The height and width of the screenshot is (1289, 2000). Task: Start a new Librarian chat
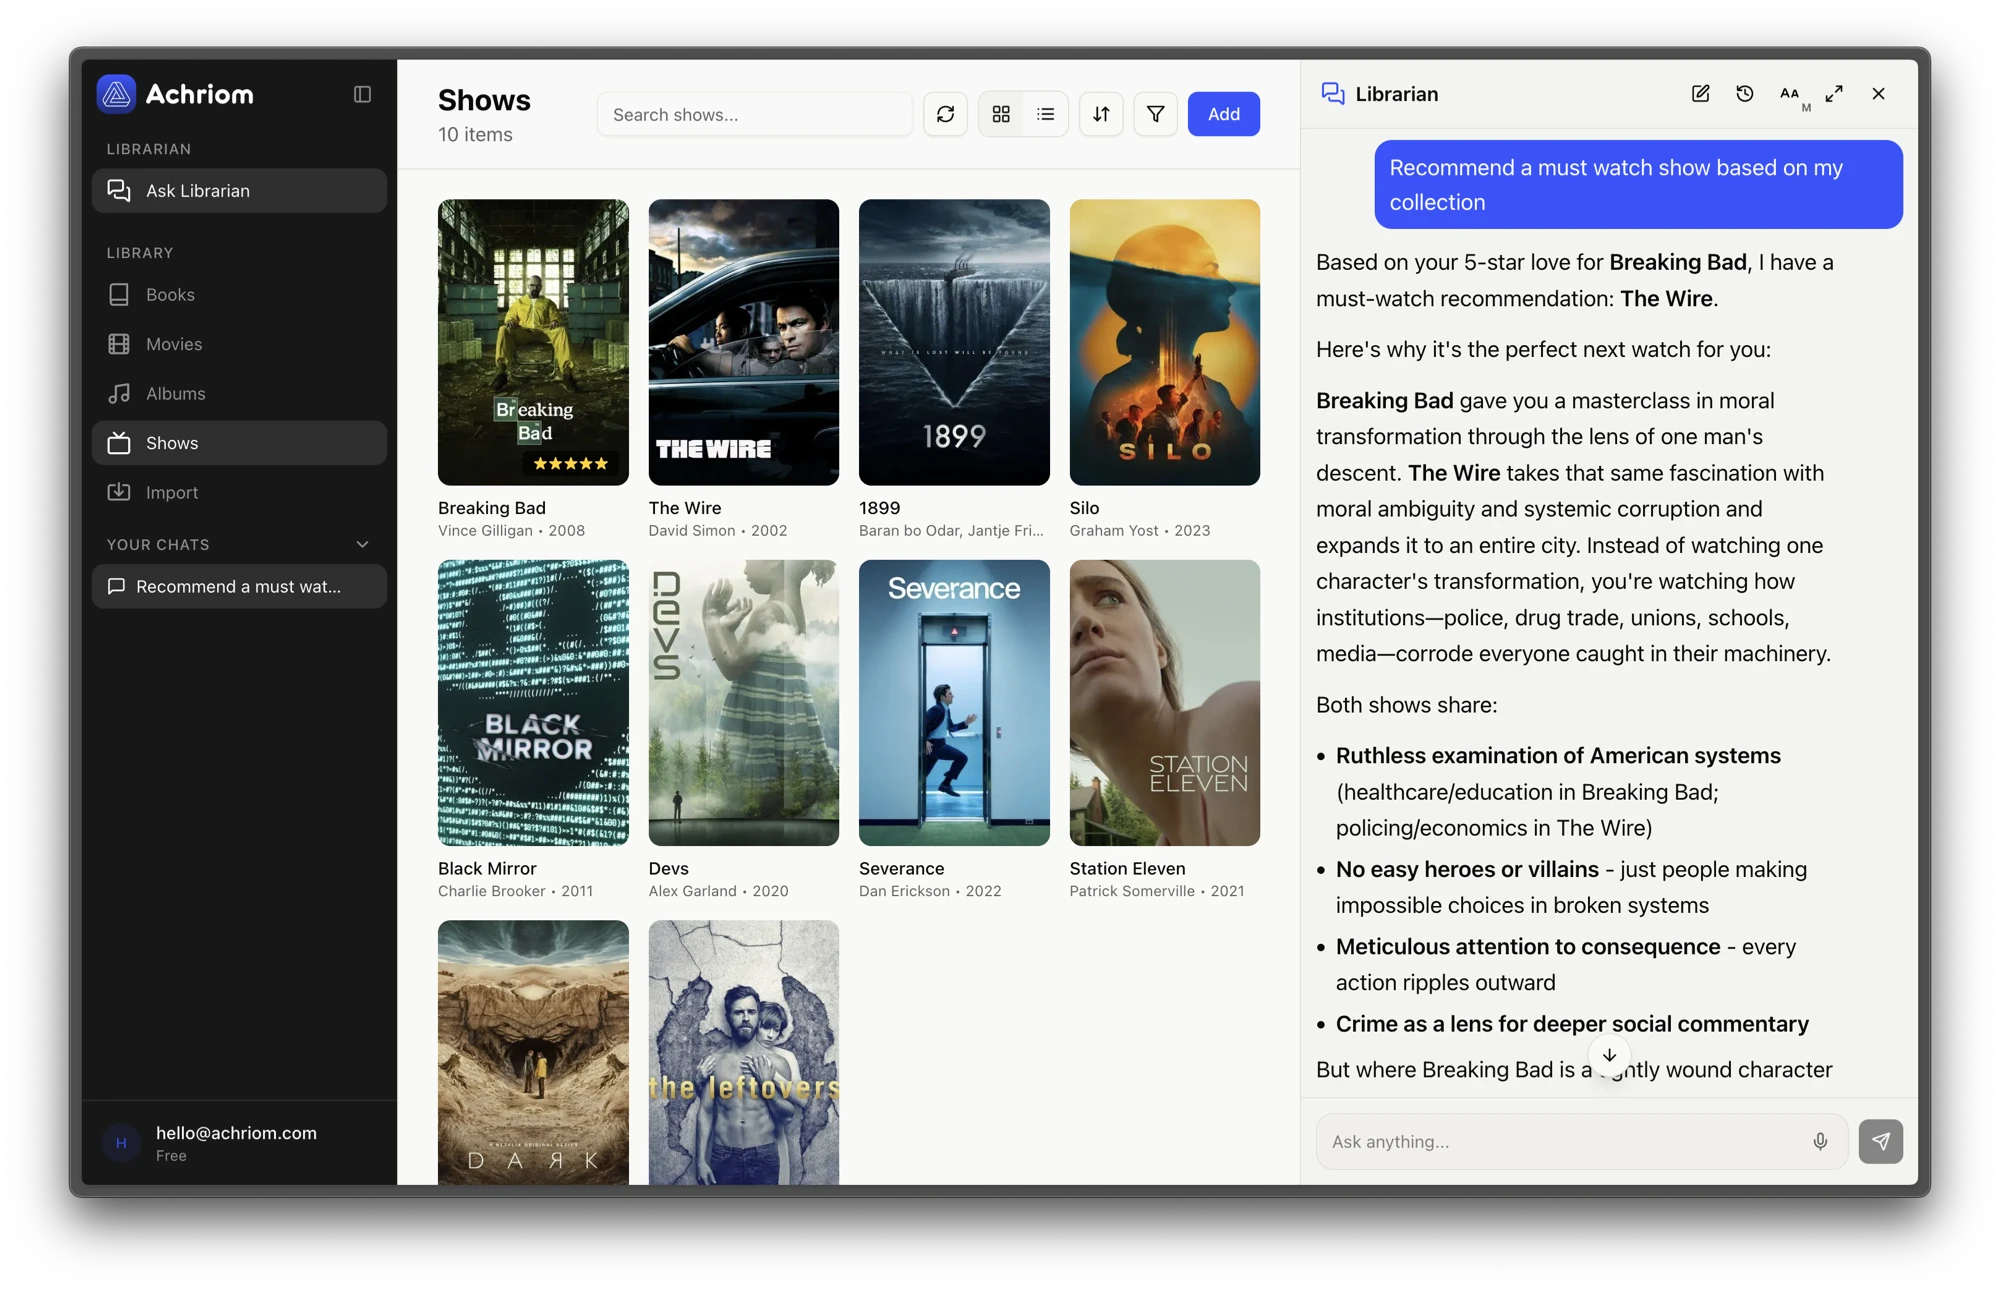pos(1700,94)
